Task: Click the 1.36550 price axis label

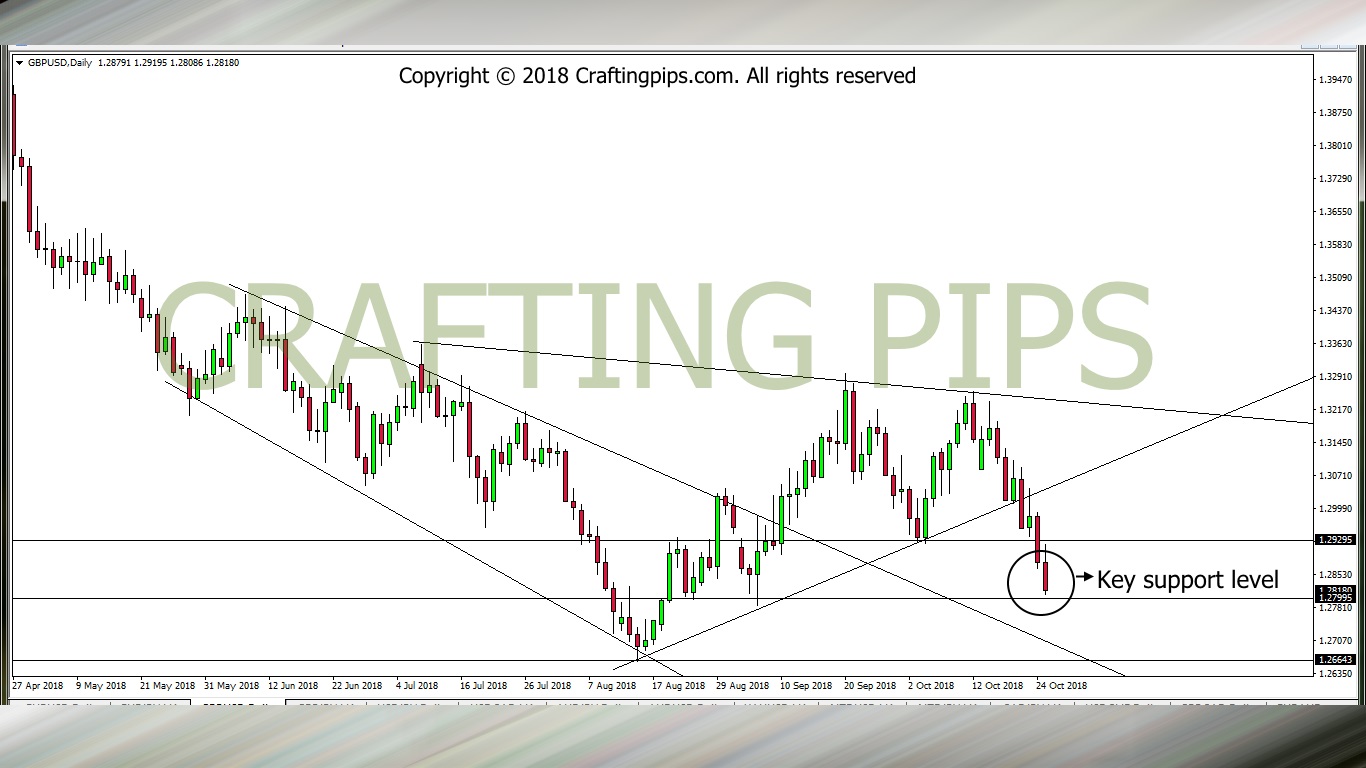Action: coord(1337,212)
